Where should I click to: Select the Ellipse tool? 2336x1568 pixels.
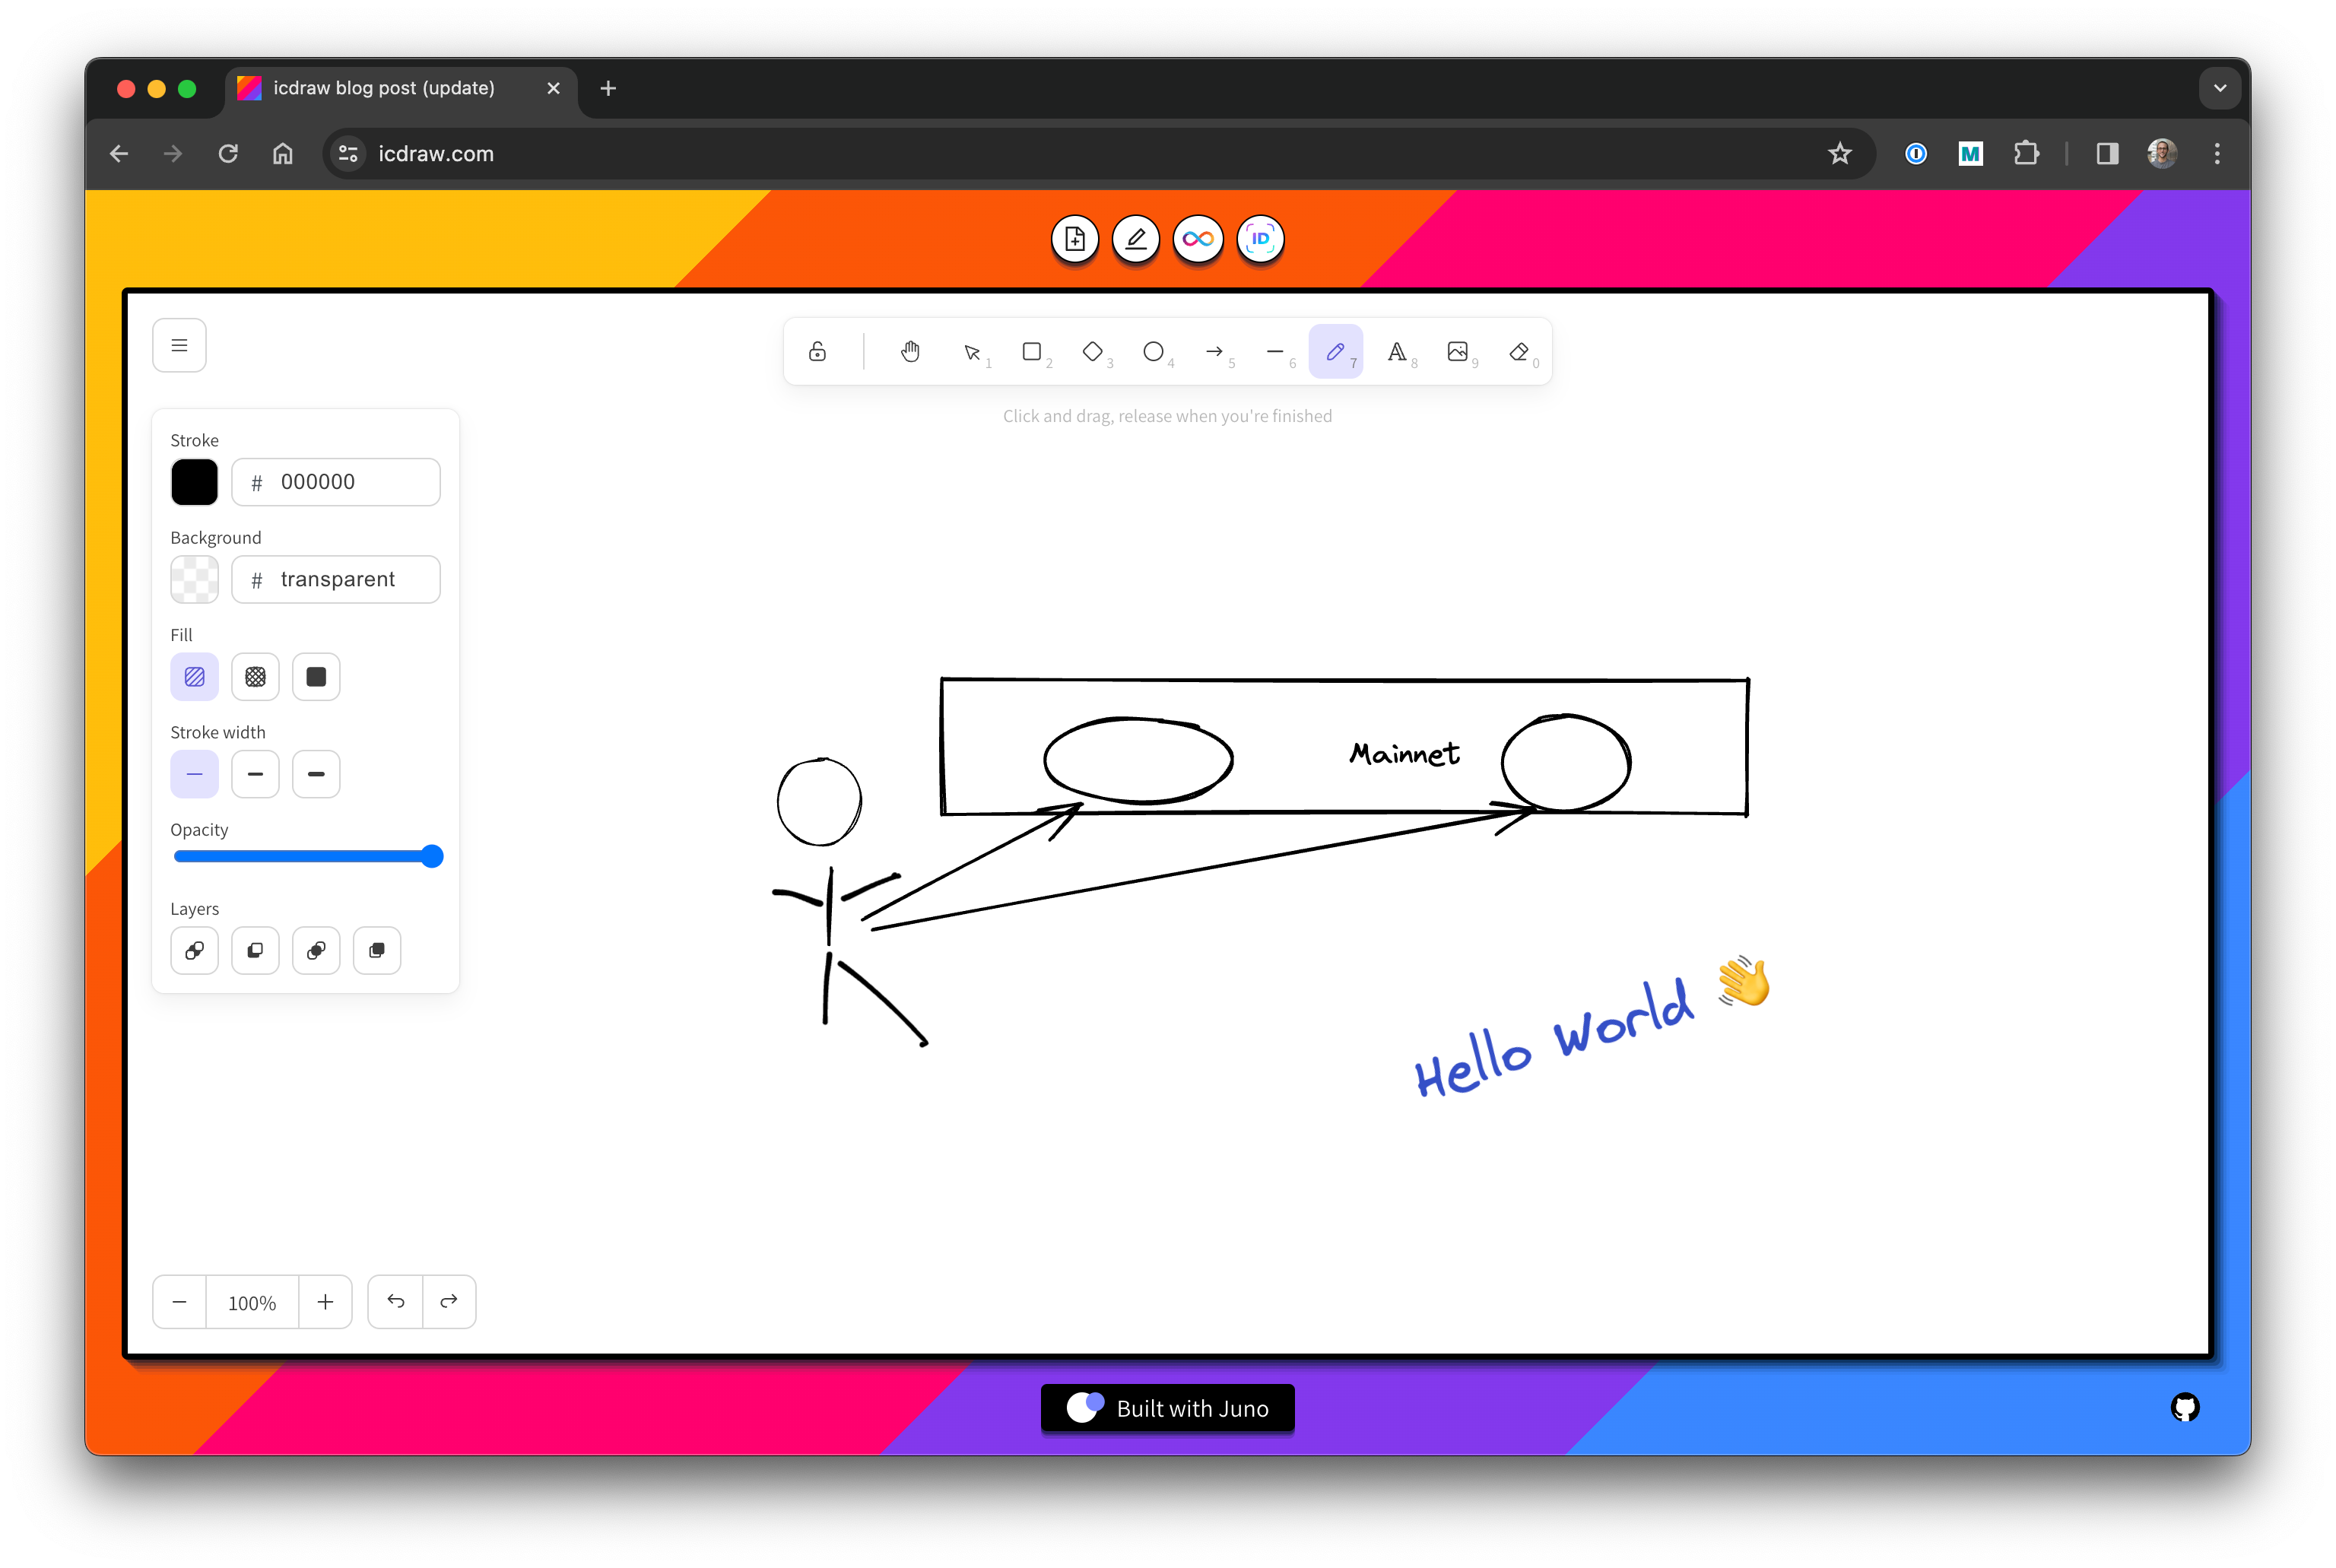(1153, 352)
